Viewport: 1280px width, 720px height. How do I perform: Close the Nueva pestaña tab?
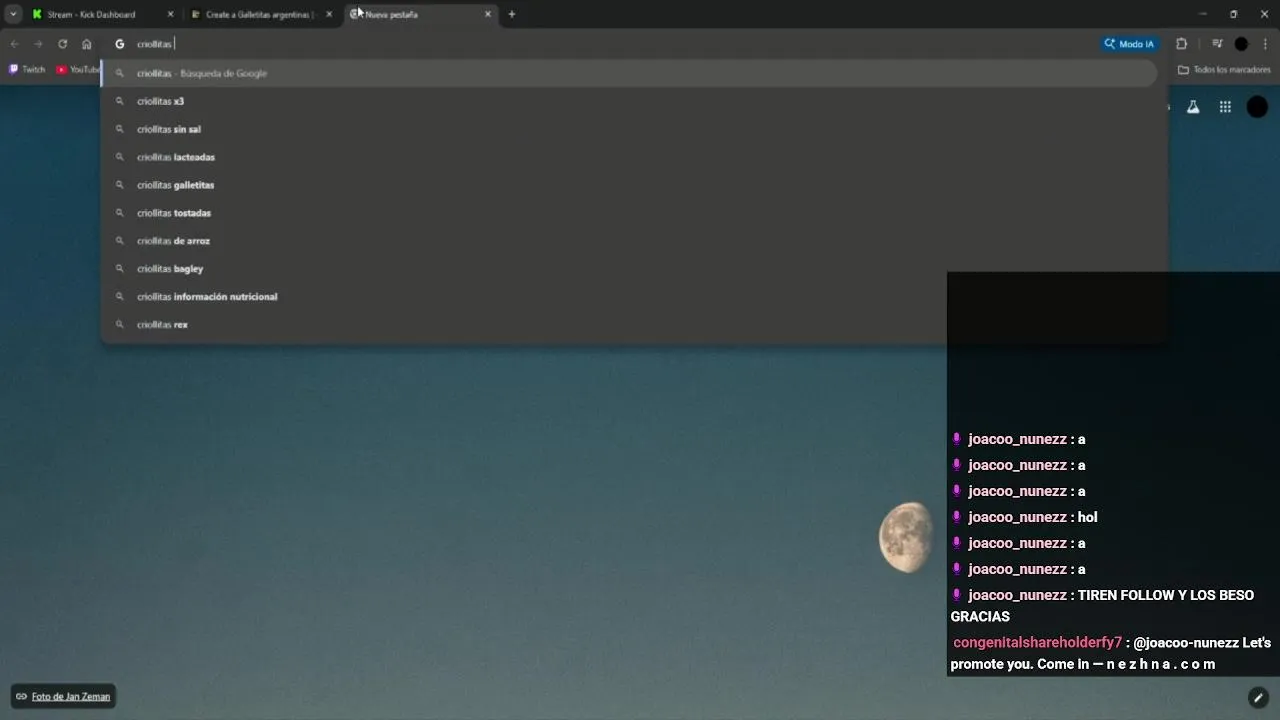point(488,14)
